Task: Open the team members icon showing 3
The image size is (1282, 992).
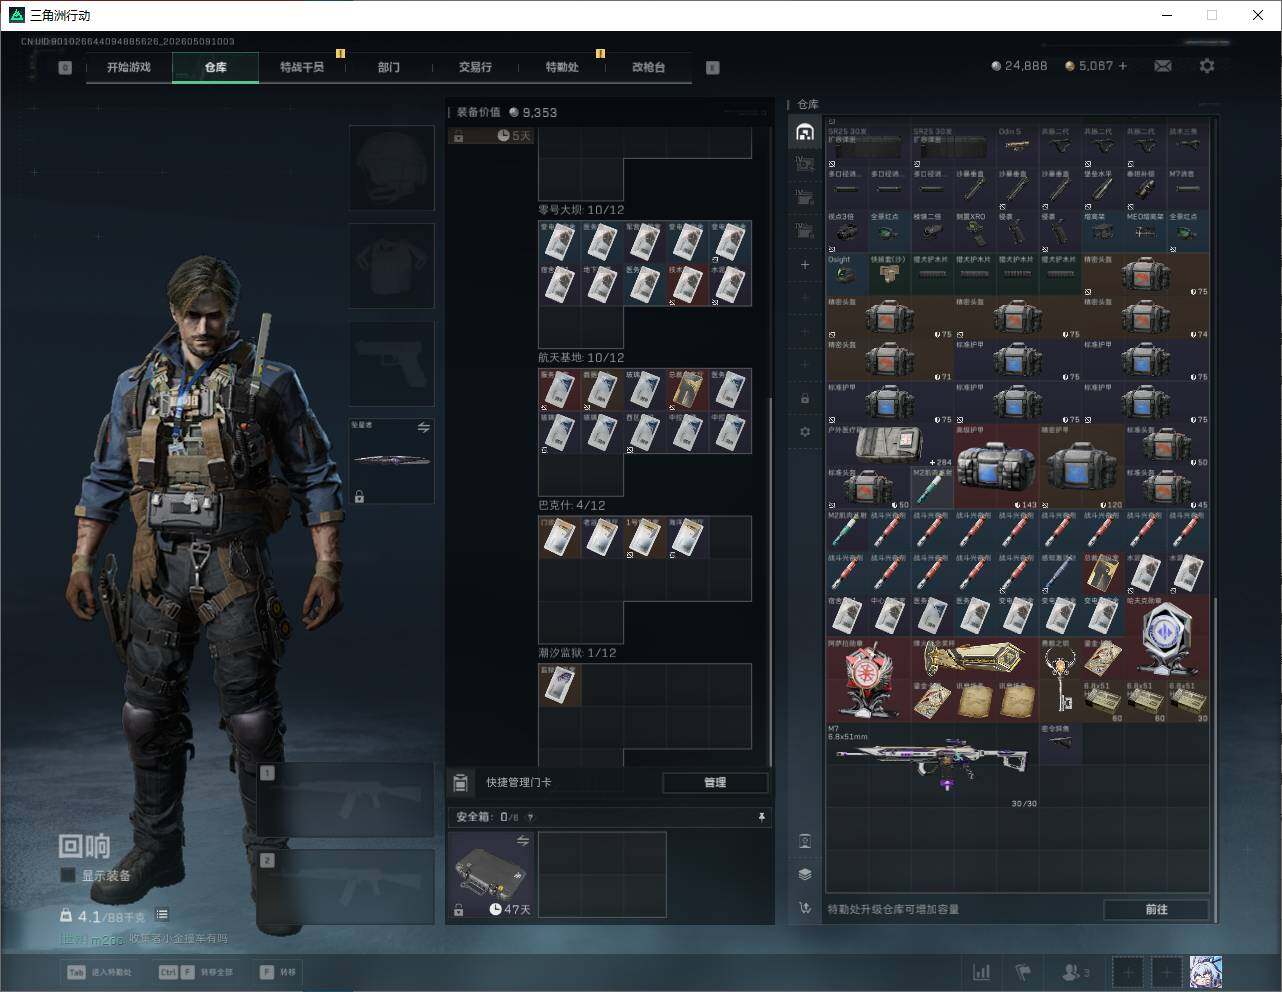Action: tap(1075, 972)
